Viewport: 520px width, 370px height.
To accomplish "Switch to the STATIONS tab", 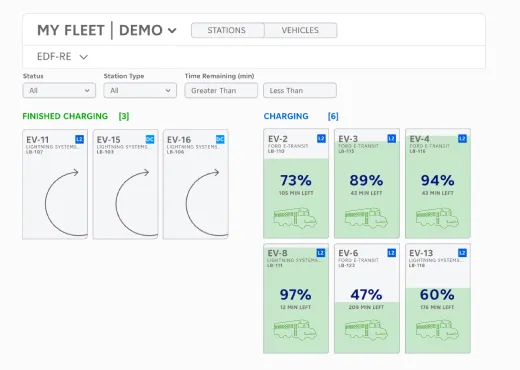I will tap(227, 30).
